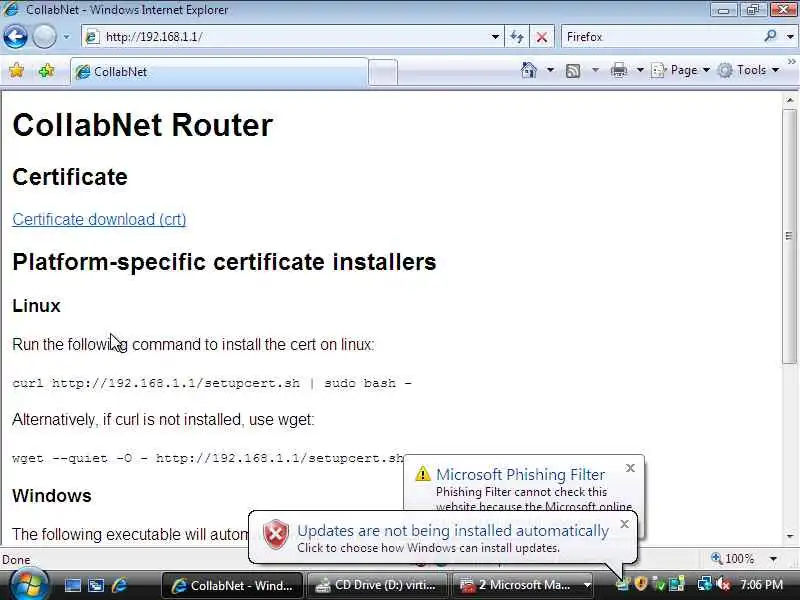Screen dimensions: 800x600
Task: Click the address bar showing http://192.168.1.1/
Action: tap(291, 37)
